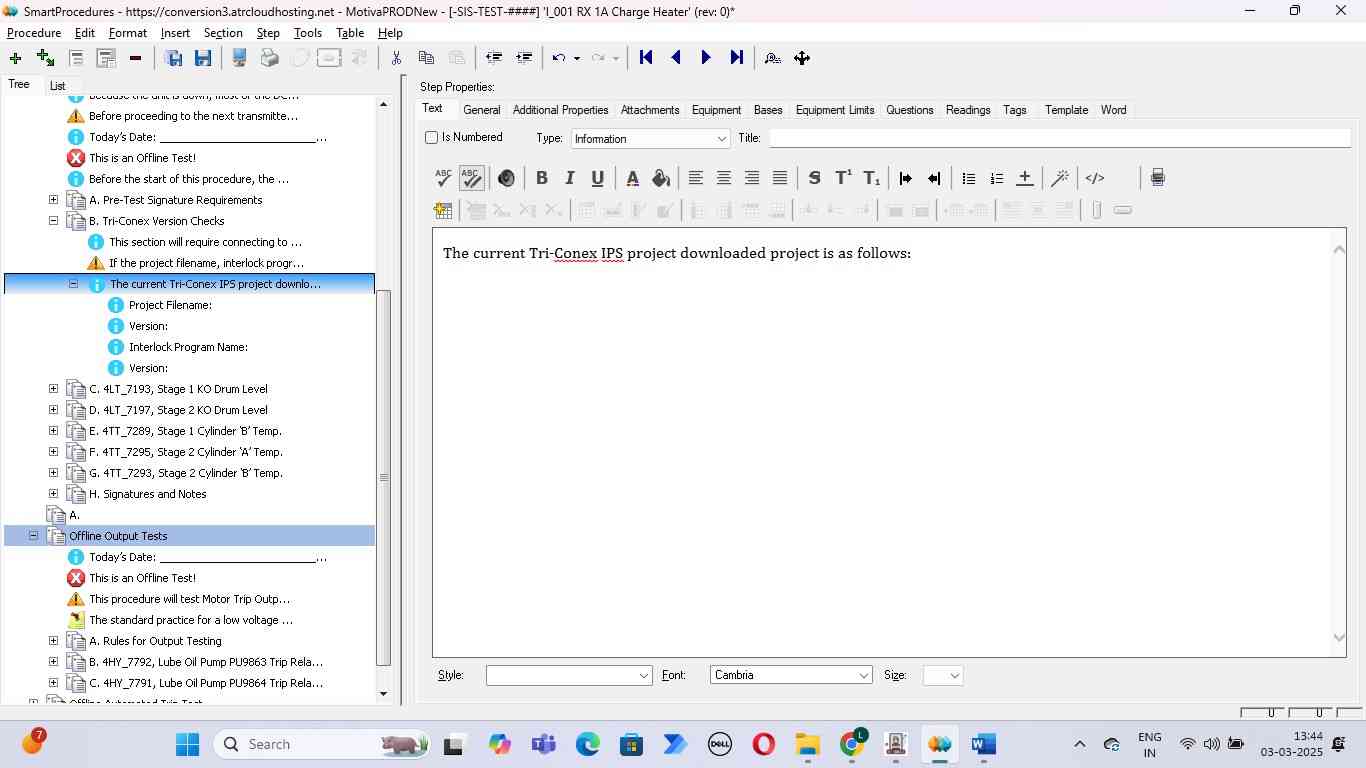Image resolution: width=1366 pixels, height=768 pixels.
Task: Switch to the General tab
Action: click(x=481, y=110)
